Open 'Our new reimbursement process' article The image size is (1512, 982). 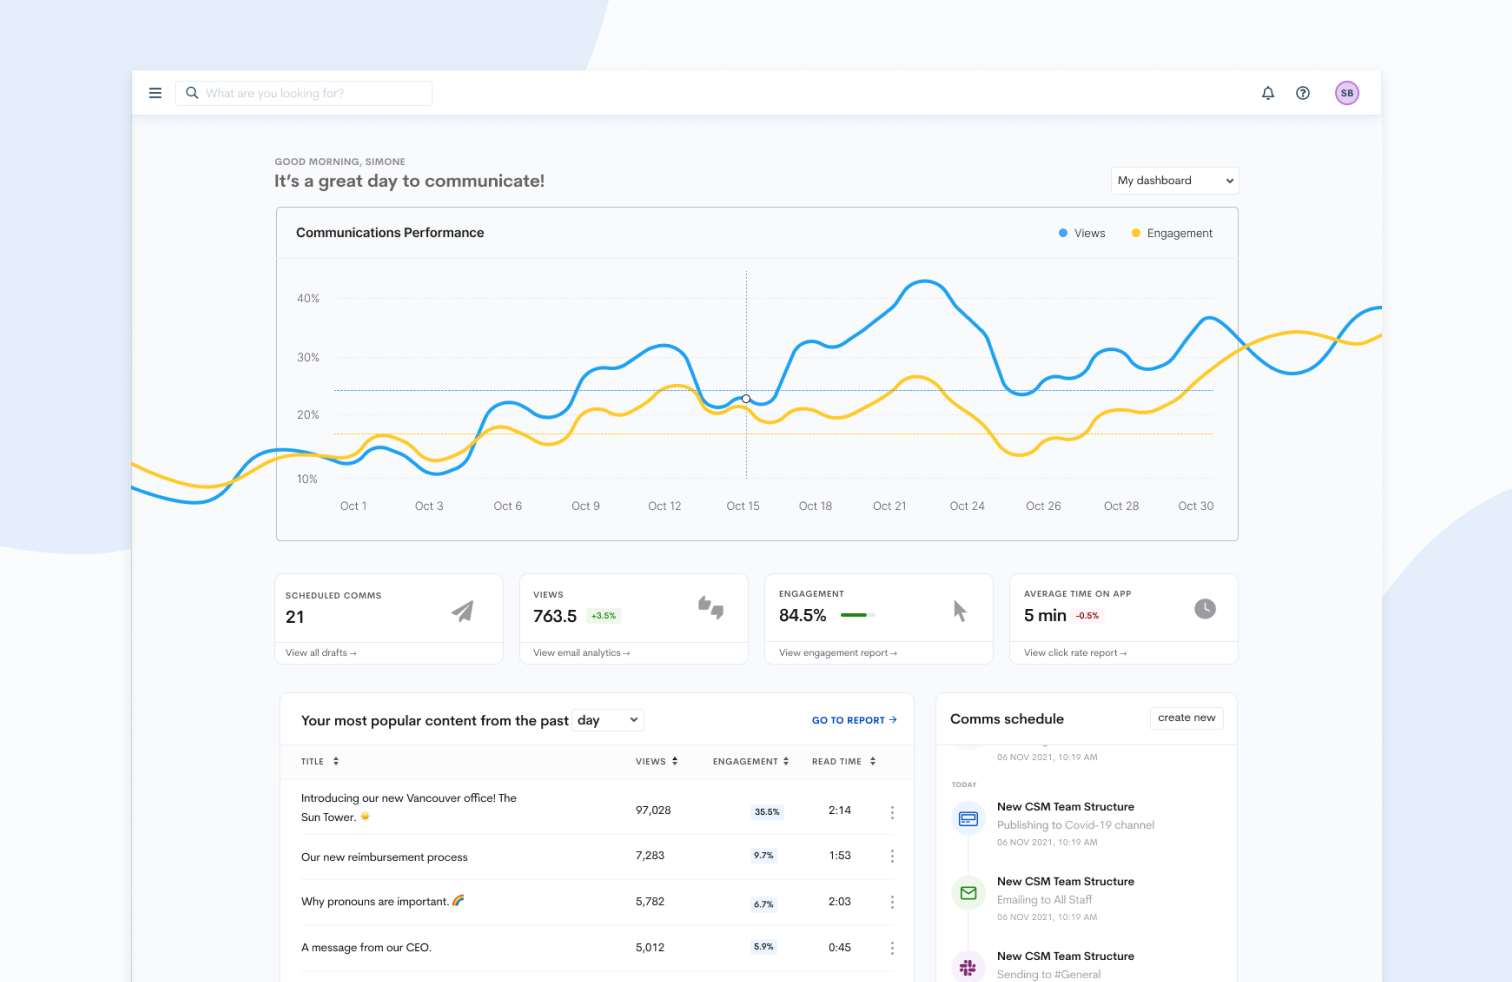point(384,857)
